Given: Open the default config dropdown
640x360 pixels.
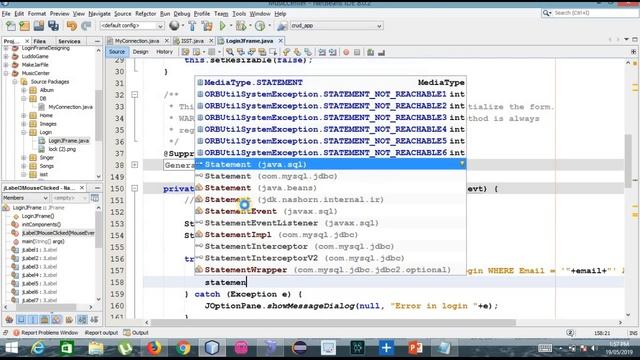Looking at the screenshot, I should click(131, 26).
